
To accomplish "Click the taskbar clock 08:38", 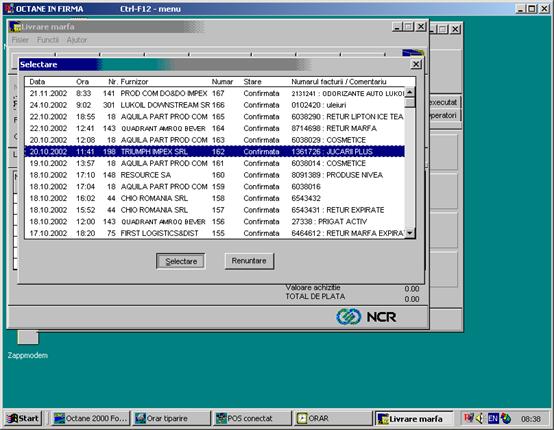I will pos(531,419).
